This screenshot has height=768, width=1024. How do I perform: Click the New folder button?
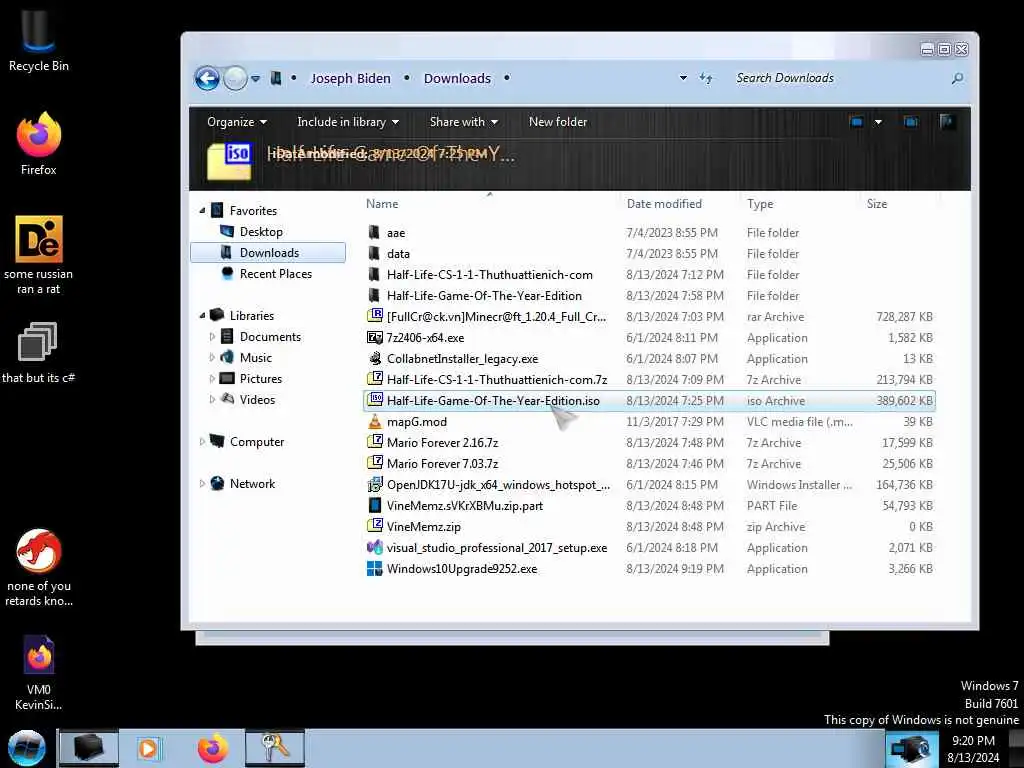click(558, 122)
